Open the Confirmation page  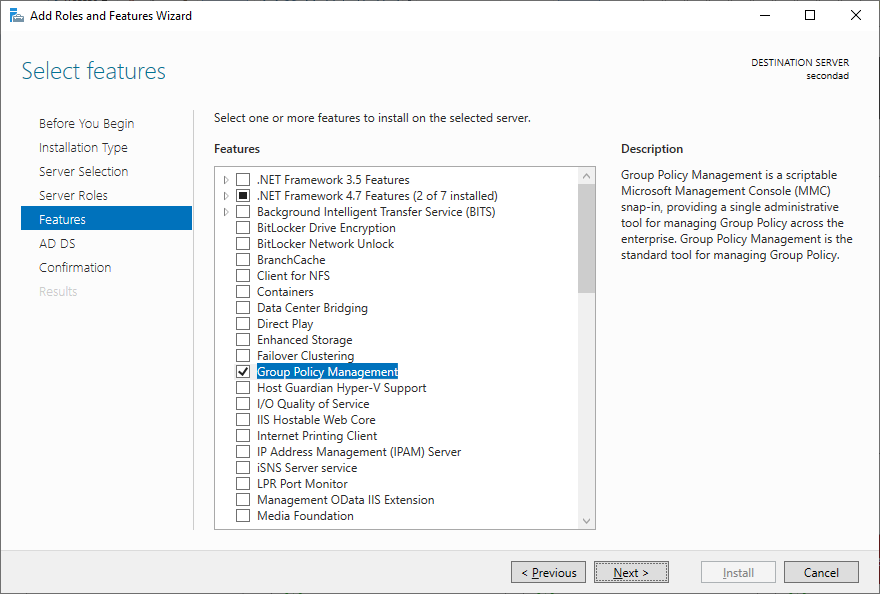(x=75, y=267)
